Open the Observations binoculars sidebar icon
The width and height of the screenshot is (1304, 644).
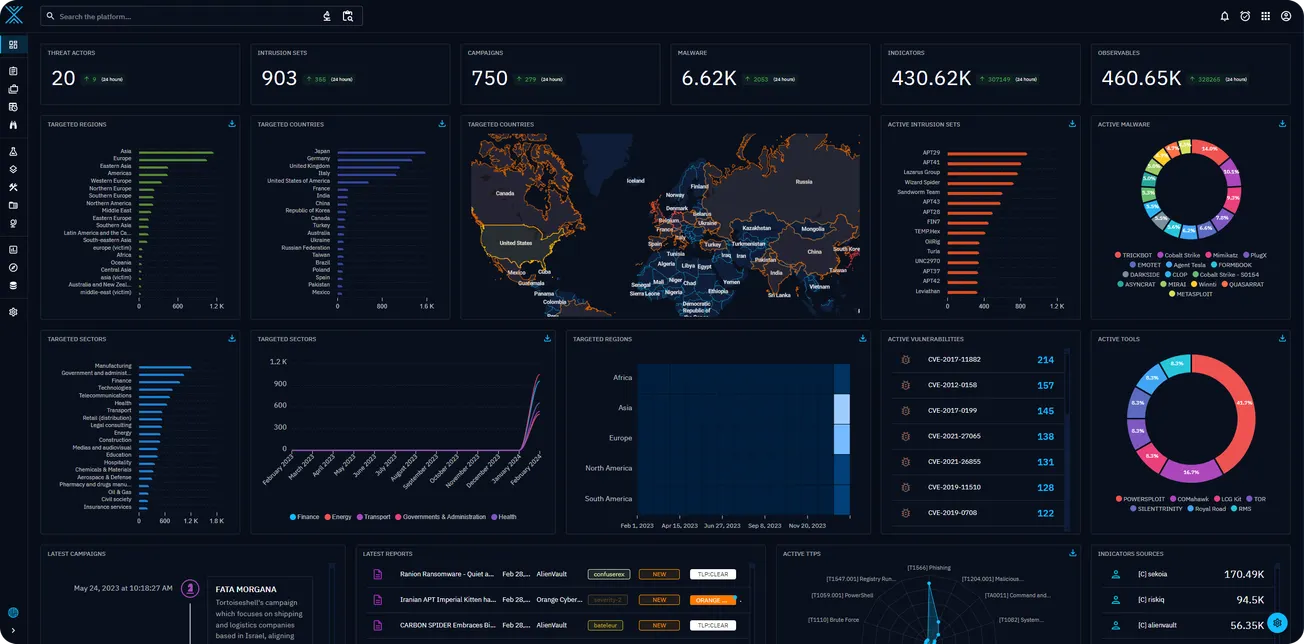pos(13,125)
